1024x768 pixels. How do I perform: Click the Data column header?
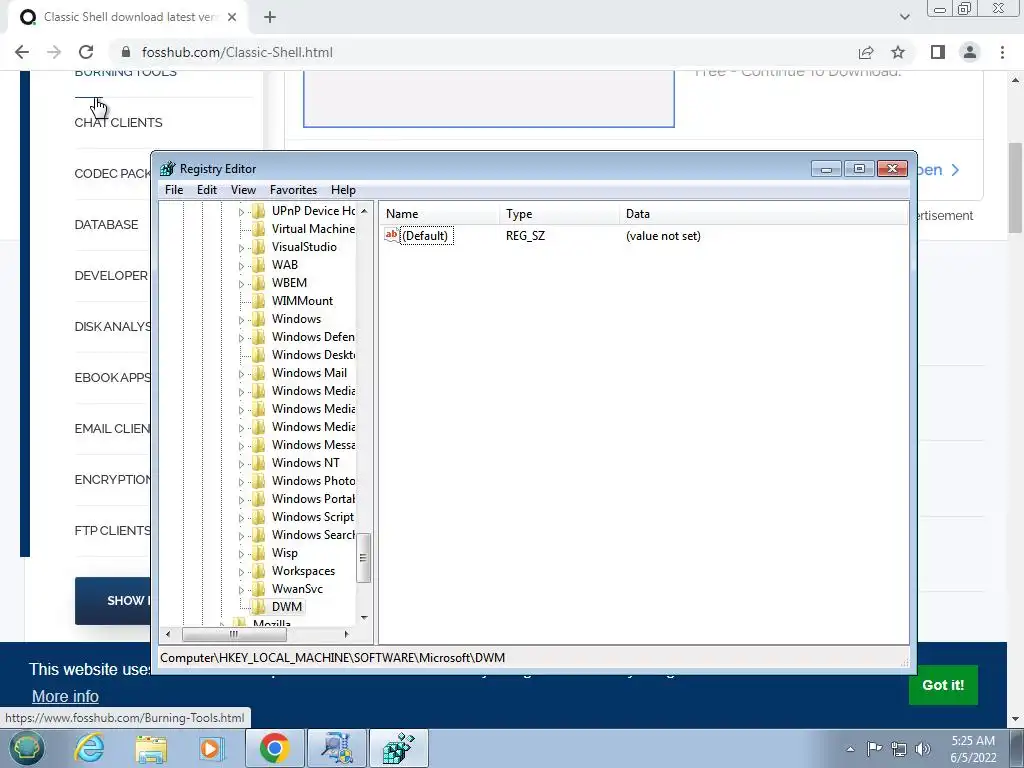point(763,214)
